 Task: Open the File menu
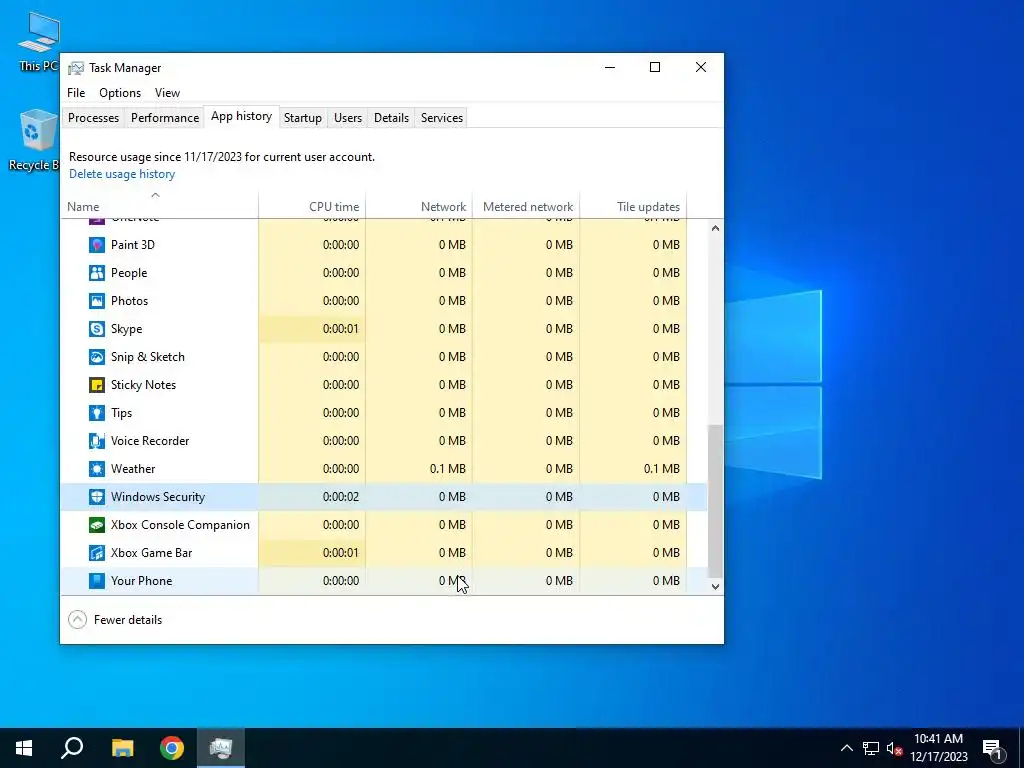[76, 93]
